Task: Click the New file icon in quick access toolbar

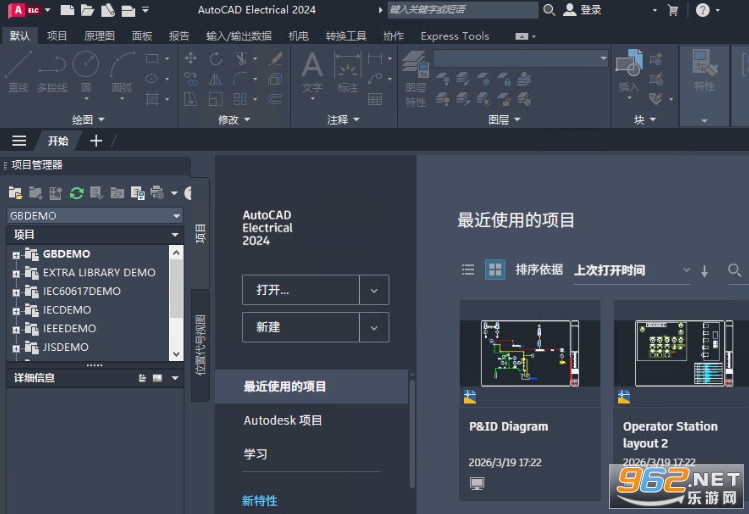Action: [67, 10]
